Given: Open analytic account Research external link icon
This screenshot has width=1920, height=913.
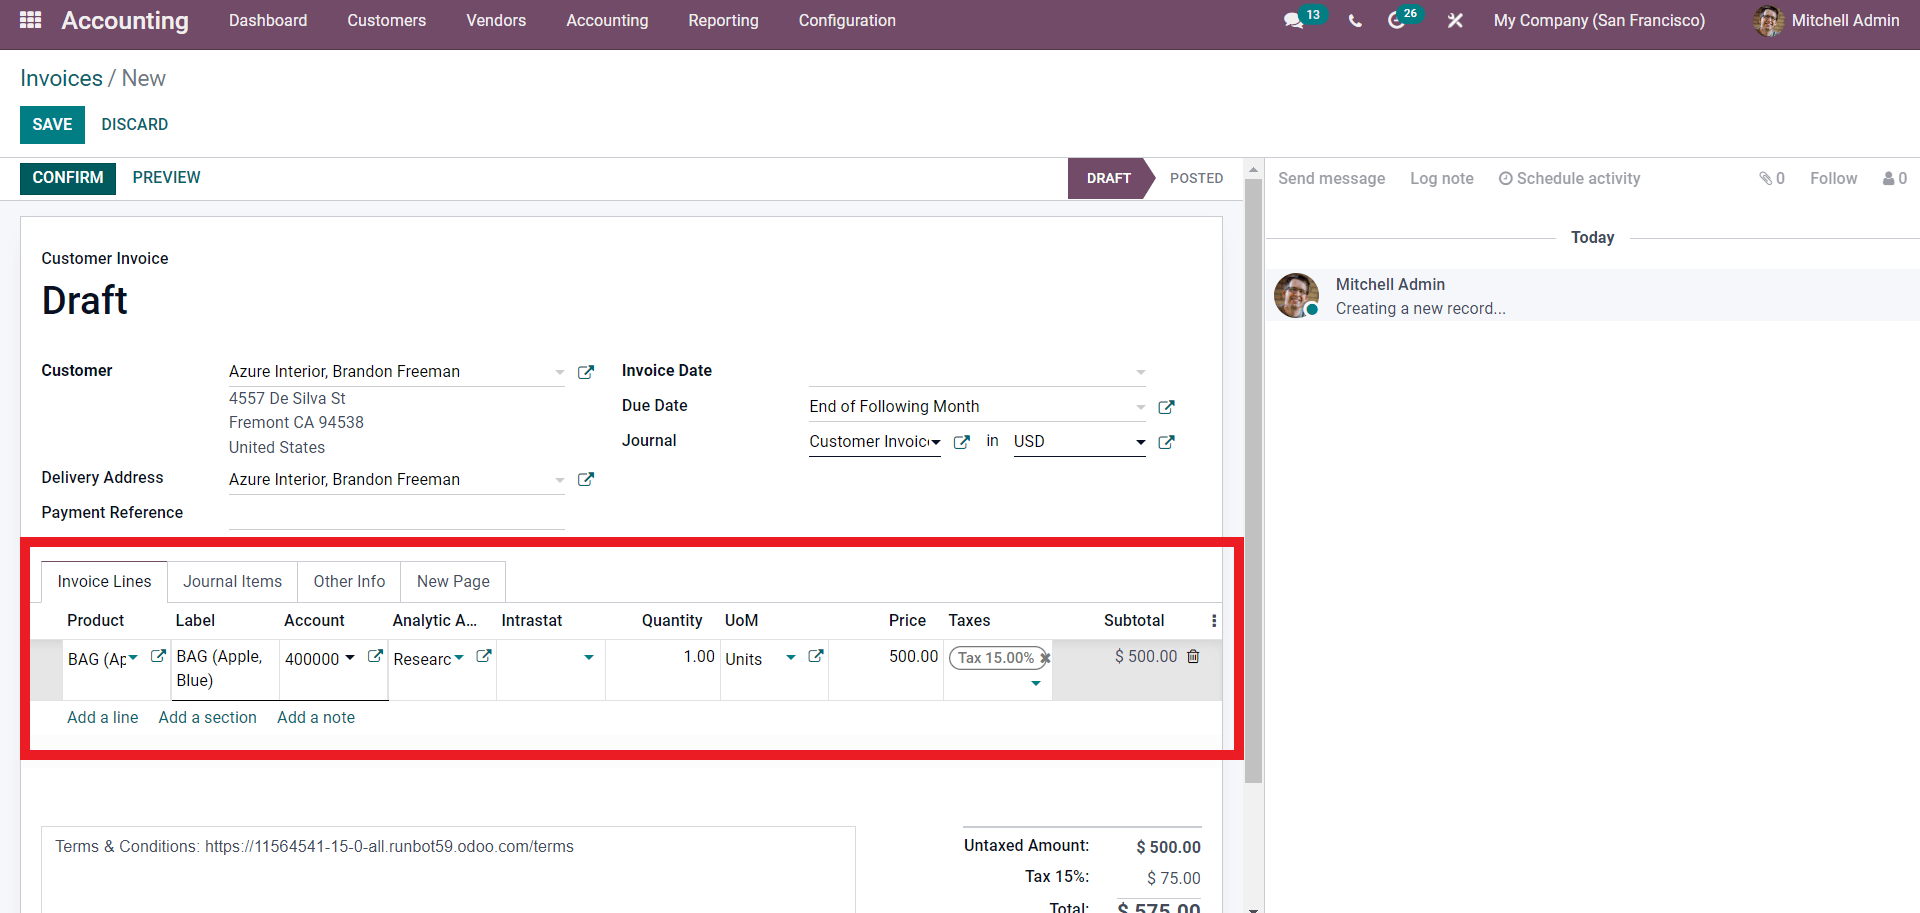Looking at the screenshot, I should (x=484, y=656).
